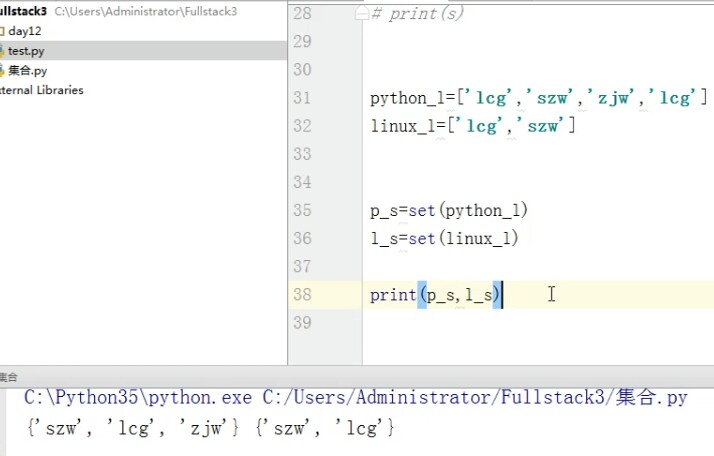Click l_s=set(linux_l) code line

(444, 238)
